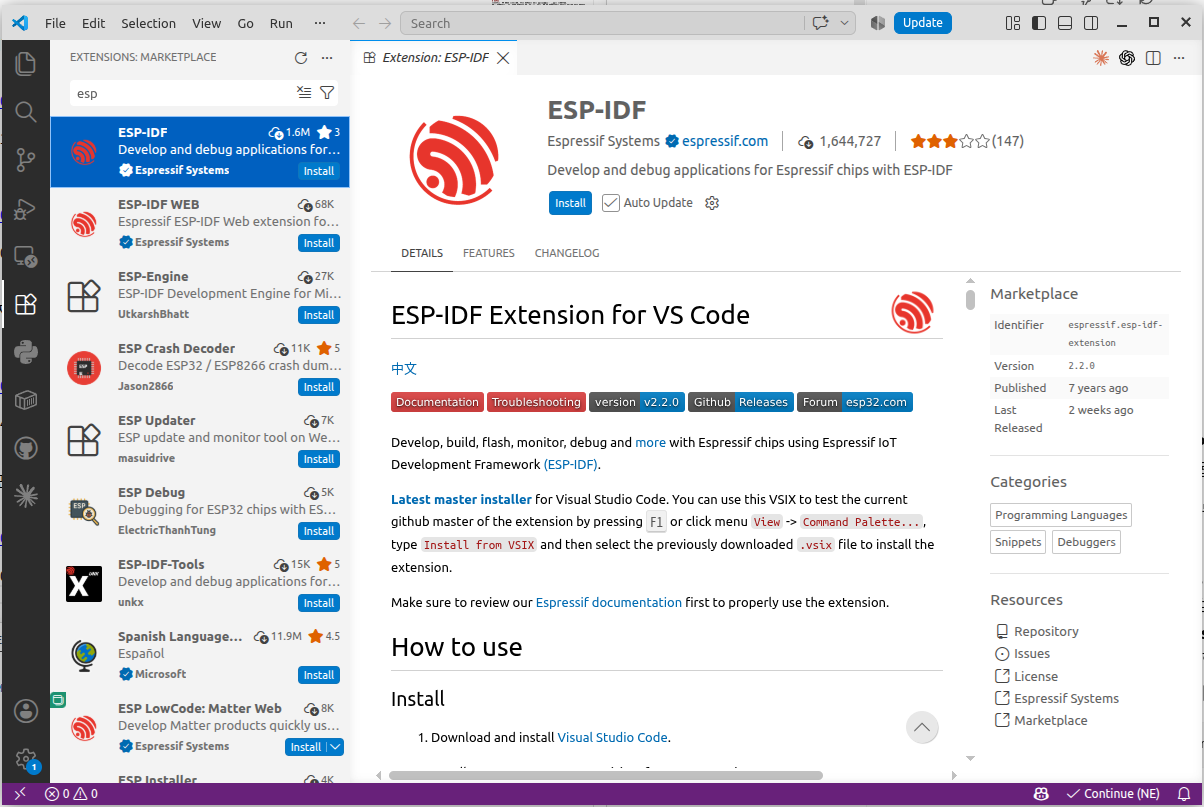Open the filter extensions funnel icon
This screenshot has height=807, width=1204.
[x=327, y=93]
